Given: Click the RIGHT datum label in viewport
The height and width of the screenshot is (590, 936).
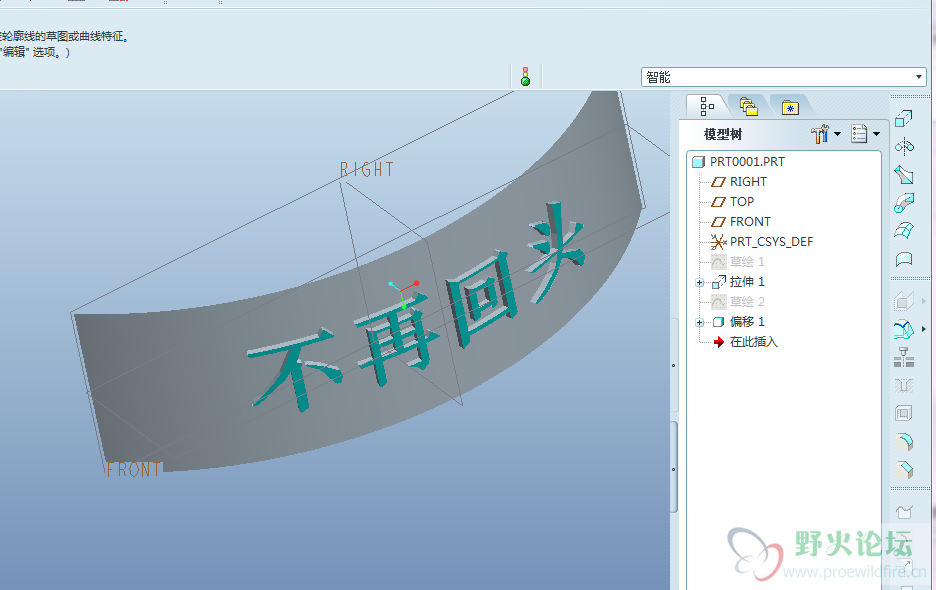Looking at the screenshot, I should [x=367, y=170].
